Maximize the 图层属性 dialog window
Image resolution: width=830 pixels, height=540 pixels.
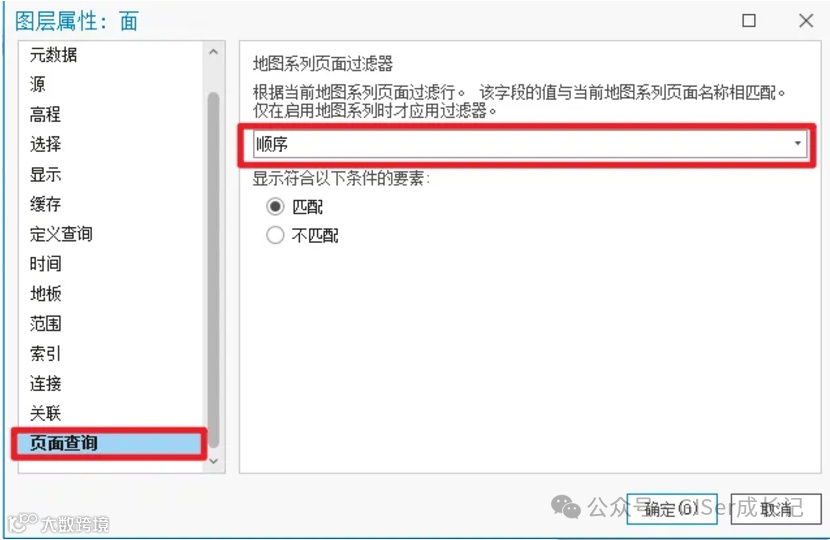click(748, 21)
